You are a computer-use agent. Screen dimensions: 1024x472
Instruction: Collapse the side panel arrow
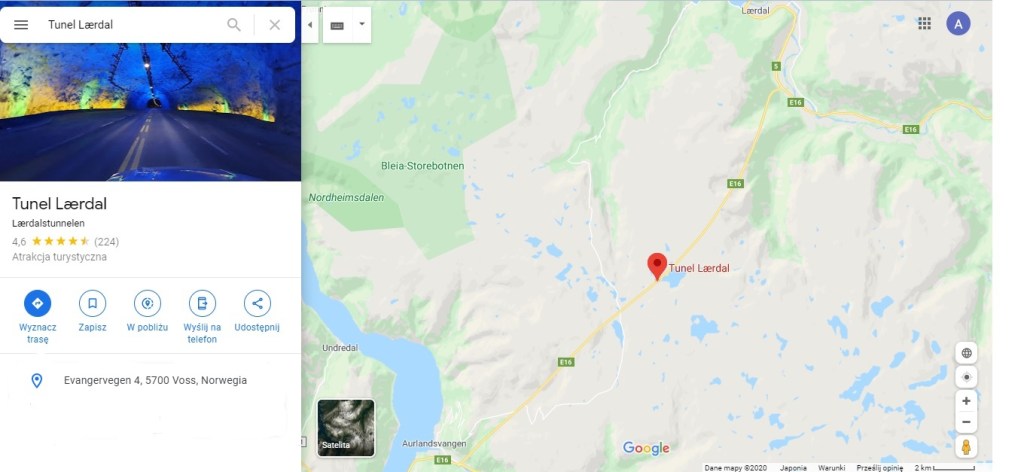[310, 25]
